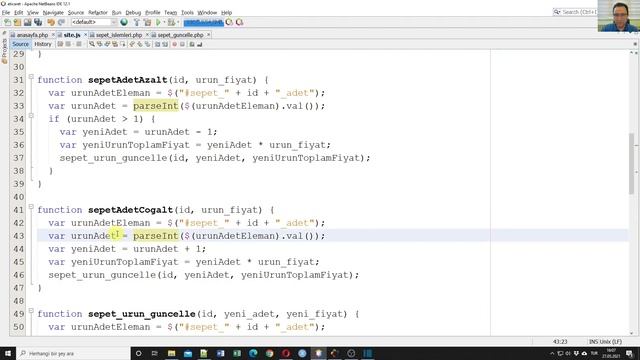
Task: Collapse the sepetAdetCogalt function fold
Action: pyautogui.click(x=31, y=207)
